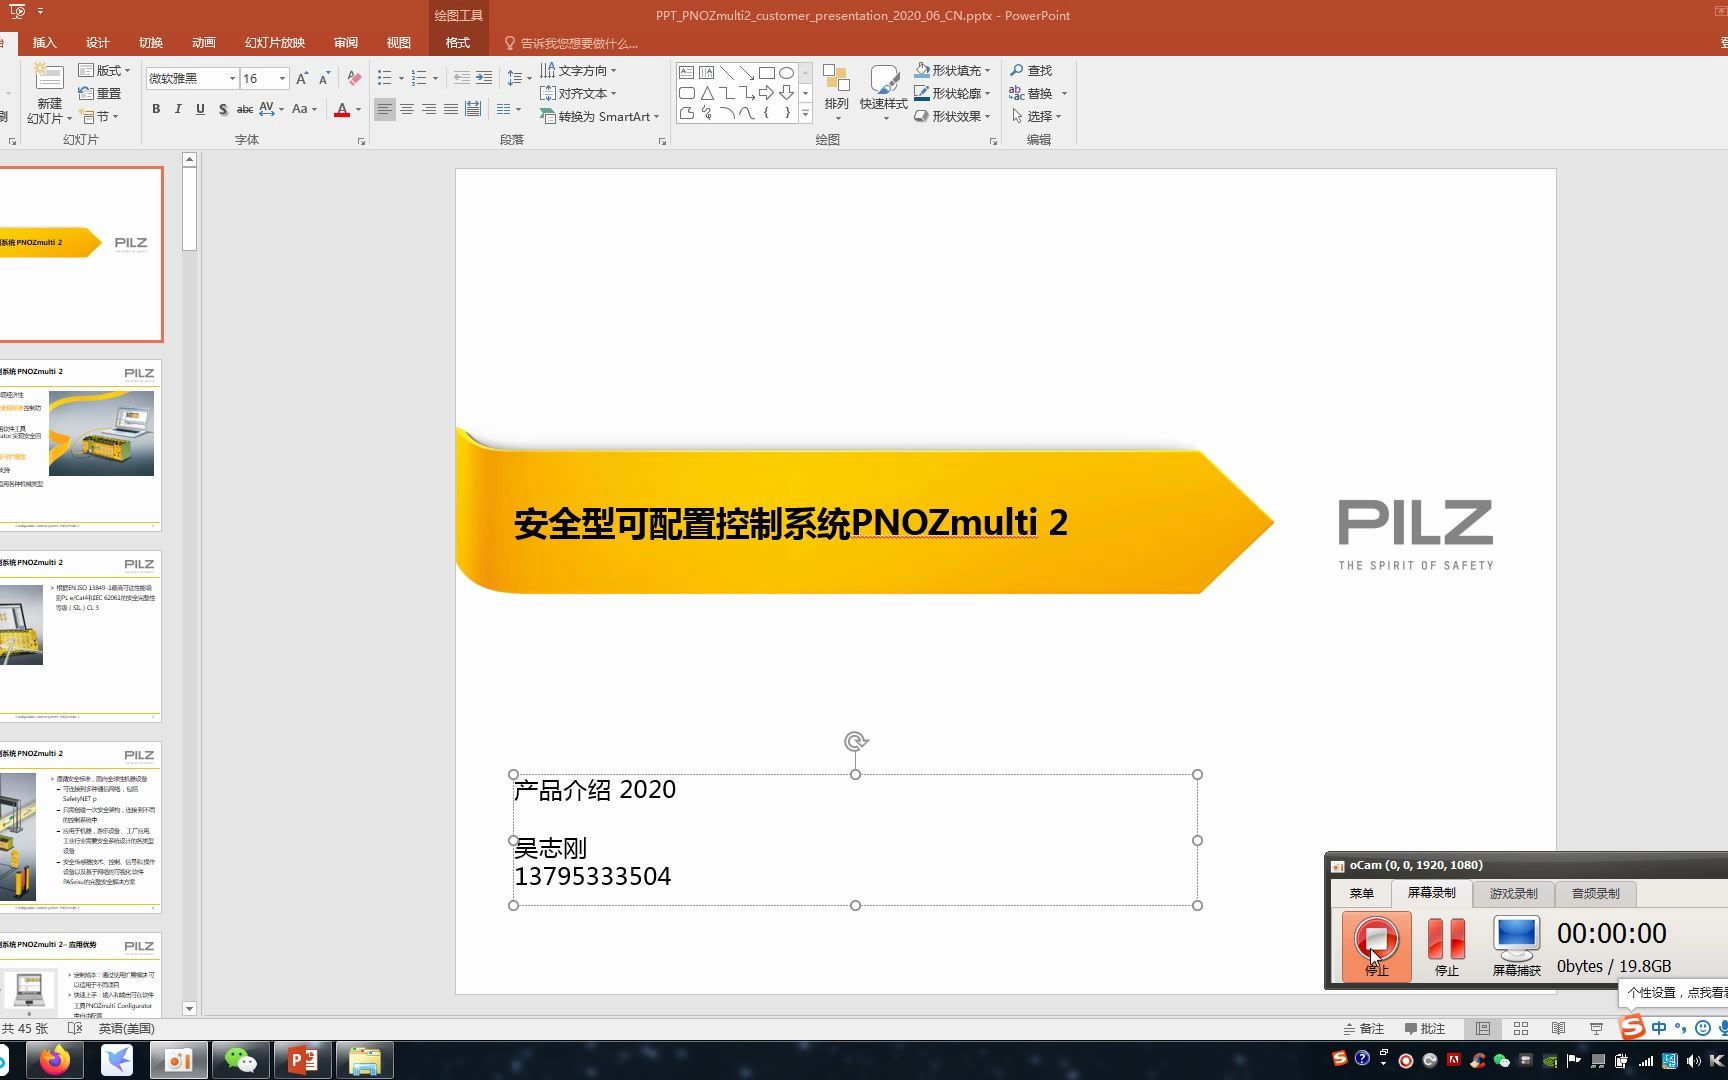Screen dimensions: 1728x1080
Task: Click the oCam red stop recording icon
Action: pyautogui.click(x=1376, y=939)
